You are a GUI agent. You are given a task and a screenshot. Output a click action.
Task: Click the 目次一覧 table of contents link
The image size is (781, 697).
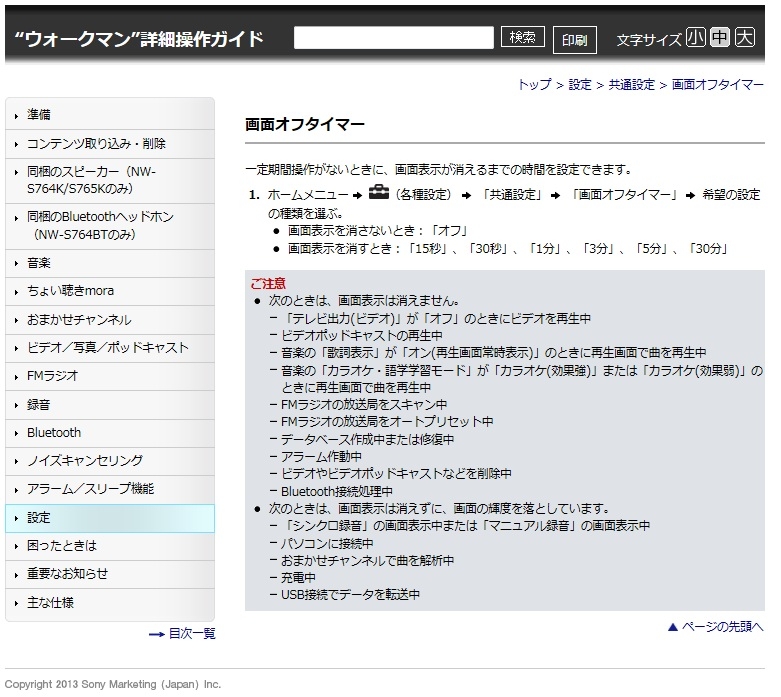click(x=190, y=634)
